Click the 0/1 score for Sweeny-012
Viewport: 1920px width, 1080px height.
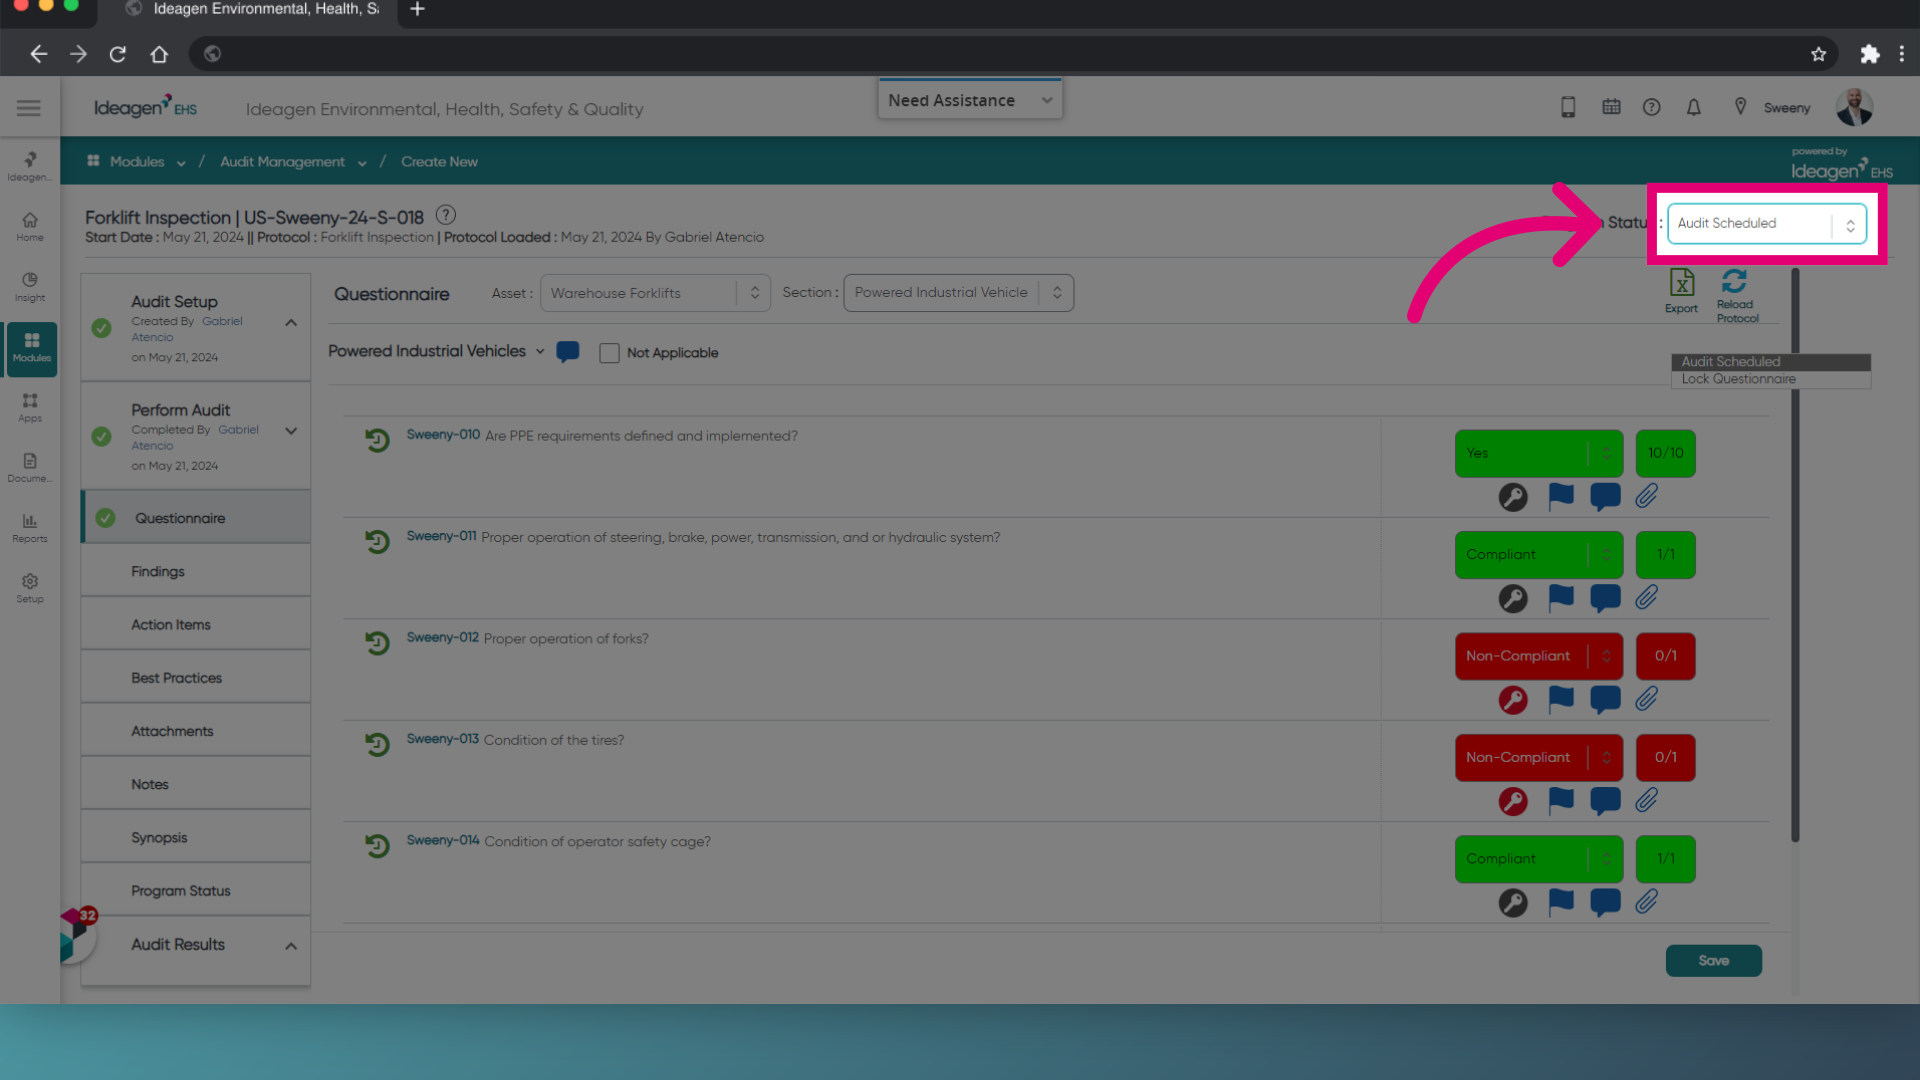(x=1666, y=656)
